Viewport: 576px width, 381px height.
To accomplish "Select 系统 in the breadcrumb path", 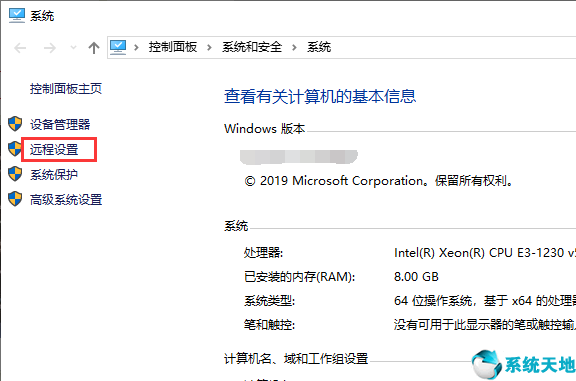I will pos(319,47).
